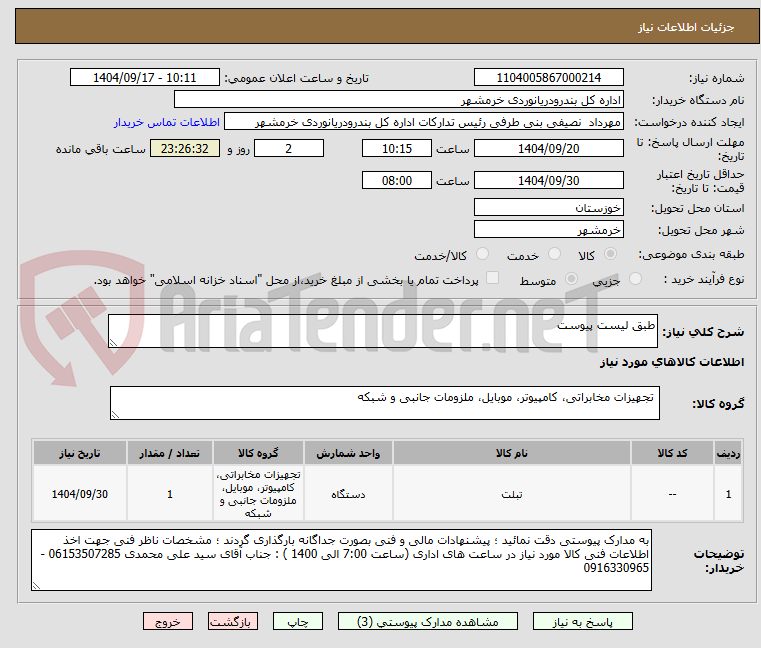Click the شماره نیاز field 1104005867000214
This screenshot has height=648, width=761.
pyautogui.click(x=548, y=77)
